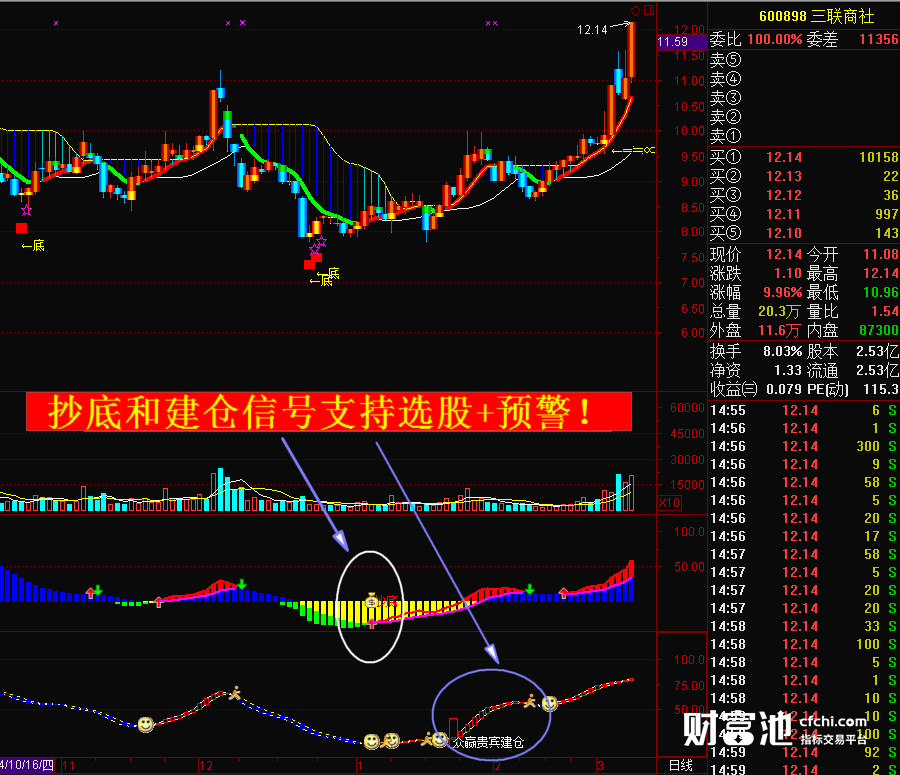Select the 买③ row priced 12.12
This screenshot has width=900, height=775.
click(804, 195)
